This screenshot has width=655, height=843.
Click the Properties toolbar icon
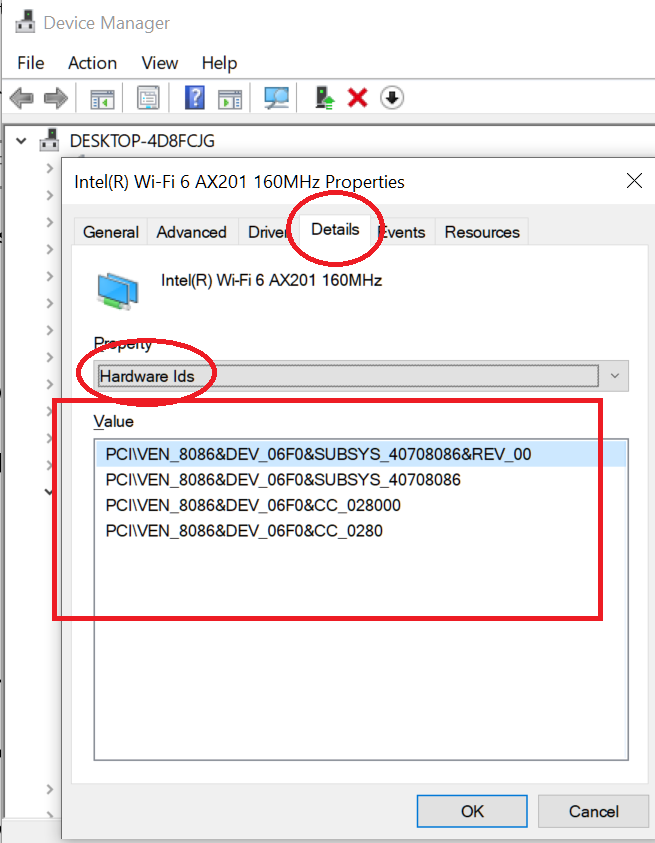click(148, 98)
